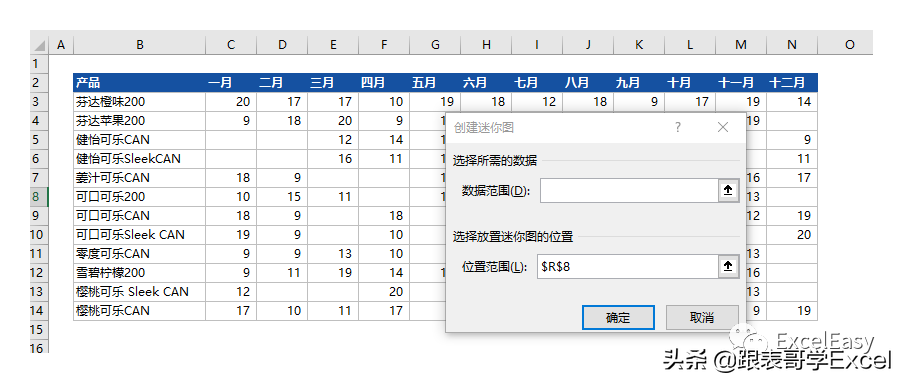Viewport: 903px width, 383px height.
Task: Select column N header
Action: point(792,45)
